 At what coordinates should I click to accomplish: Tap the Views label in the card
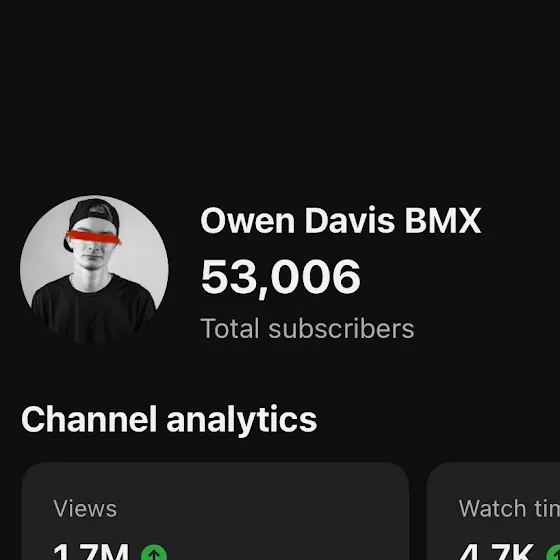pos(85,509)
